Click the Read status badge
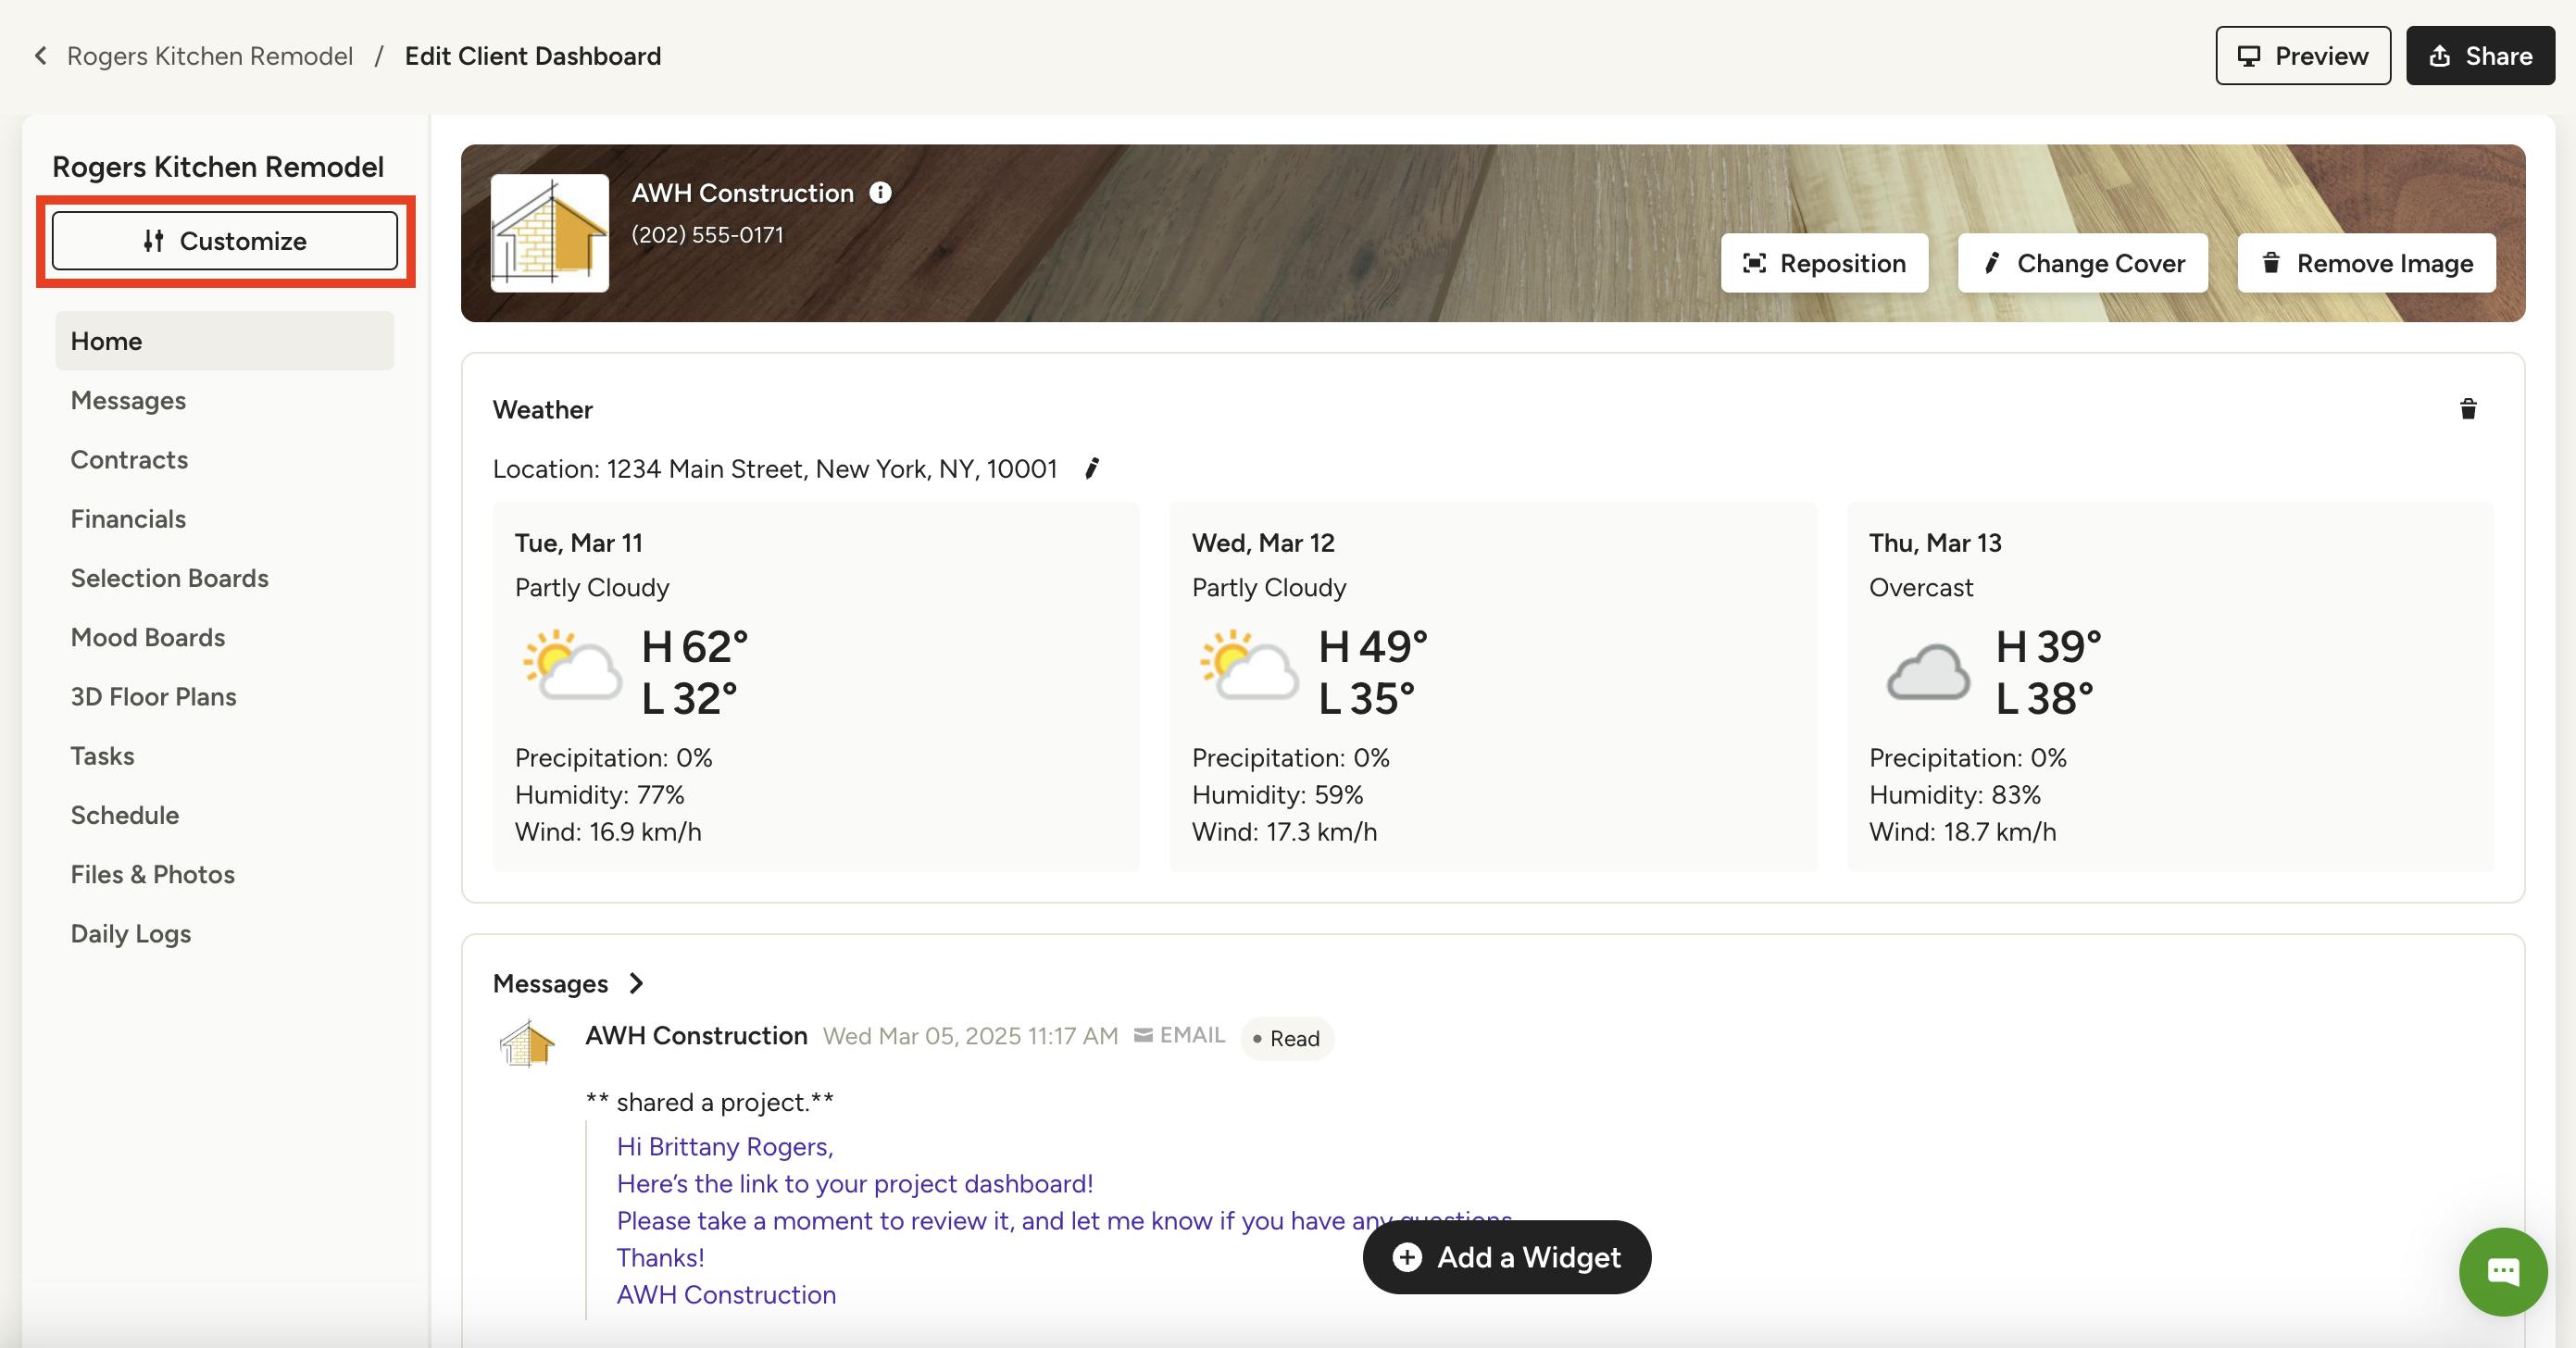Screen dimensions: 2576x1348 click(1287, 1039)
